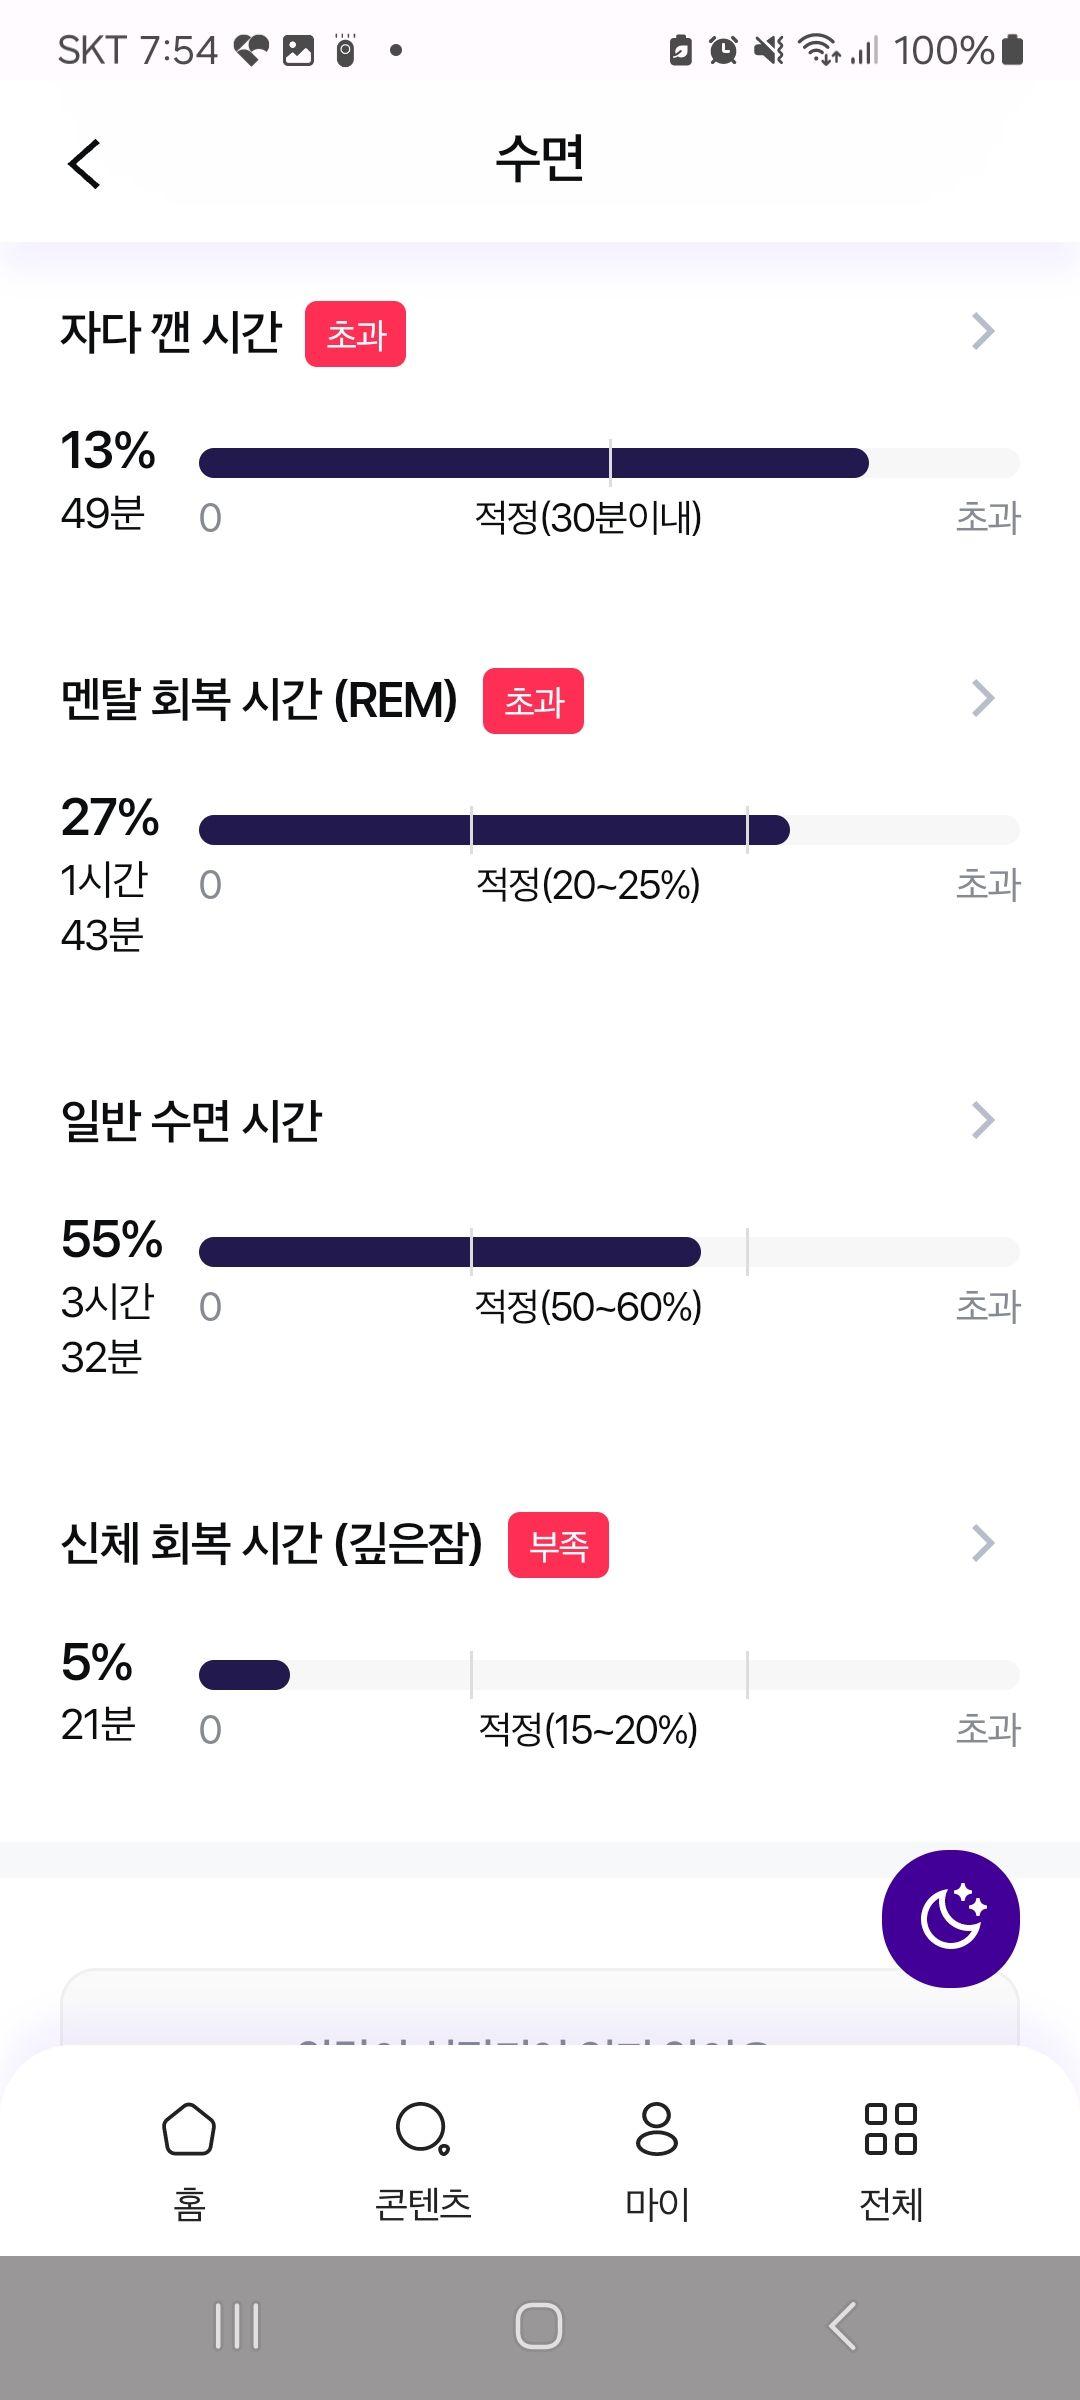Screen dimensions: 1080x2400
Task: Select the 일반 수면 시간 heading
Action: point(191,1121)
